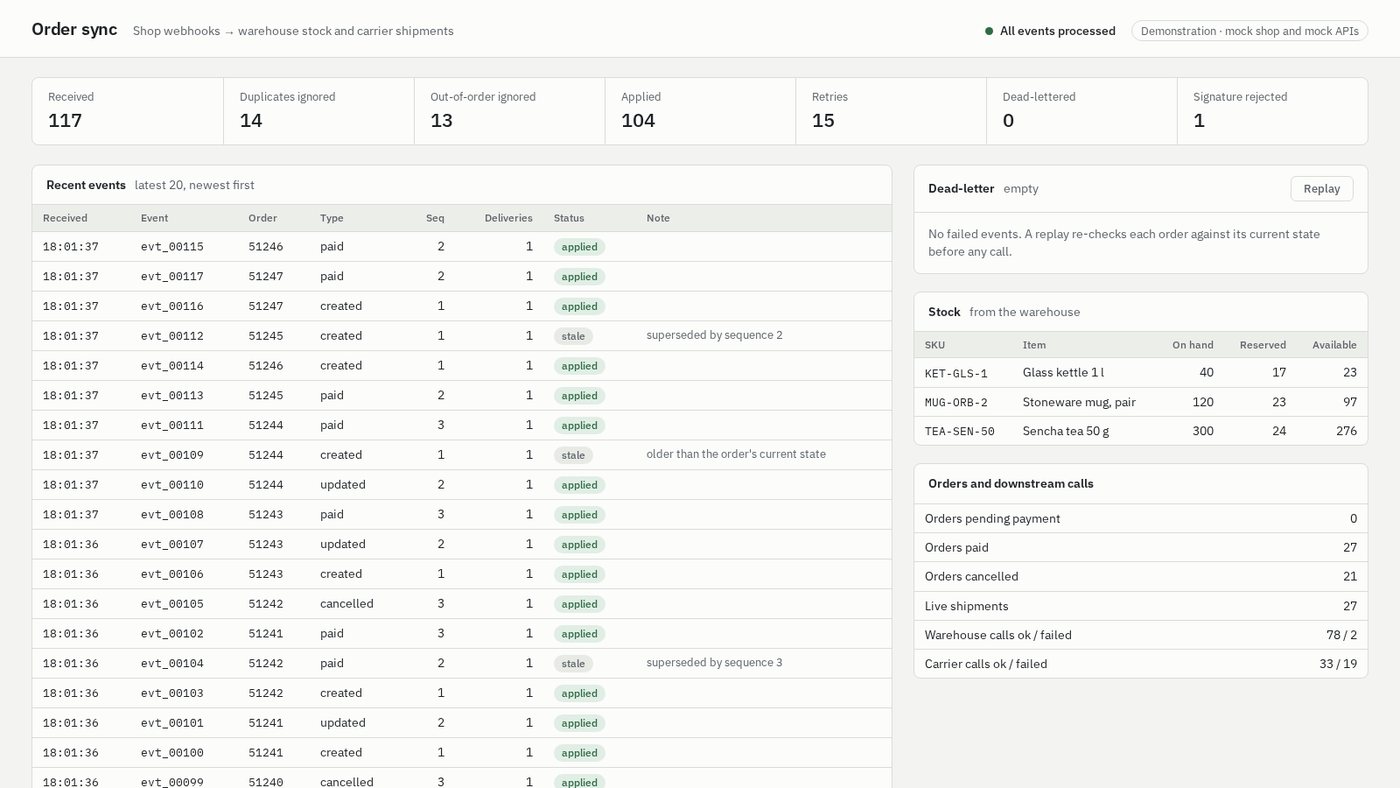Click the SKU KET-GLS-1 in Stock table
The width and height of the screenshot is (1400, 788).
point(956,373)
